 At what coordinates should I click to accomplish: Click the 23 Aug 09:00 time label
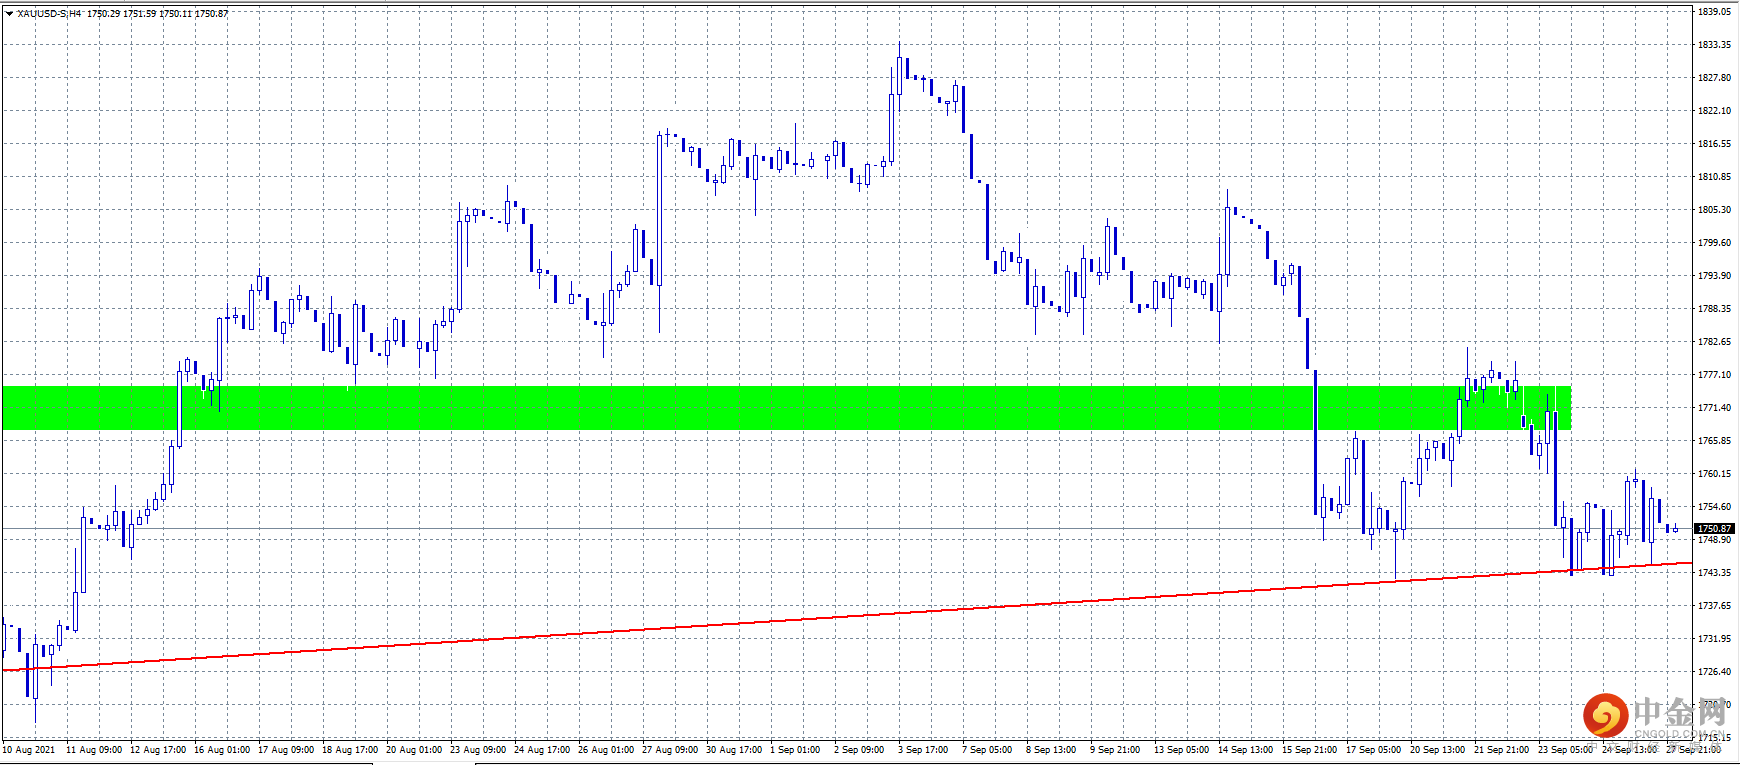pos(478,750)
